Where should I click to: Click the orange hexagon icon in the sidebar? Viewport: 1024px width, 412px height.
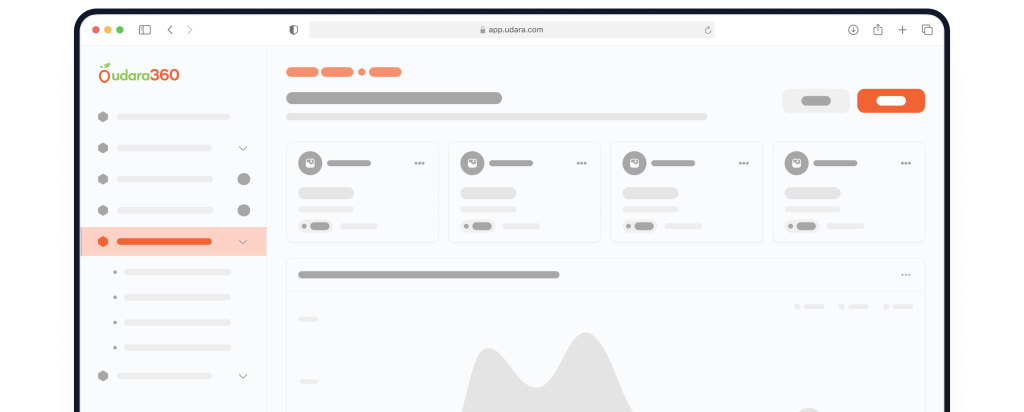click(103, 242)
